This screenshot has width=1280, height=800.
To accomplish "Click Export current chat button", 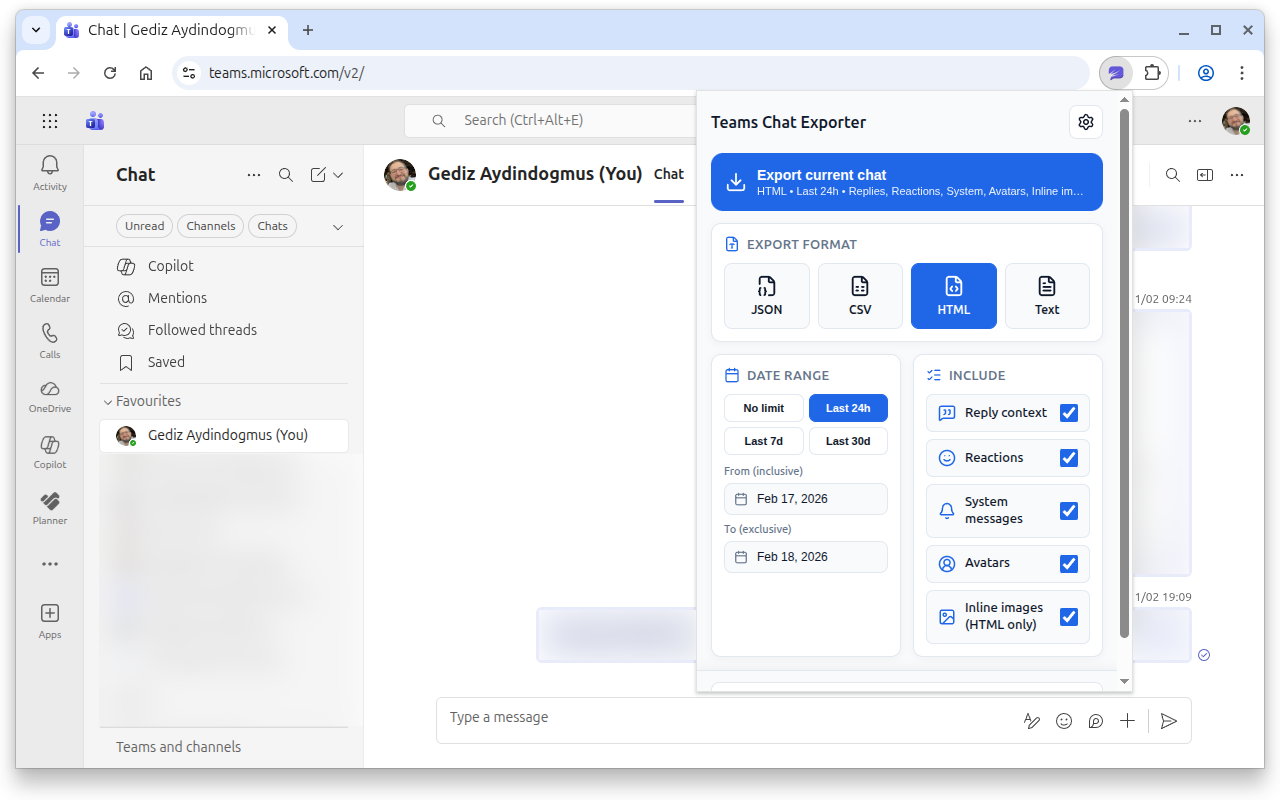I will pos(907,182).
